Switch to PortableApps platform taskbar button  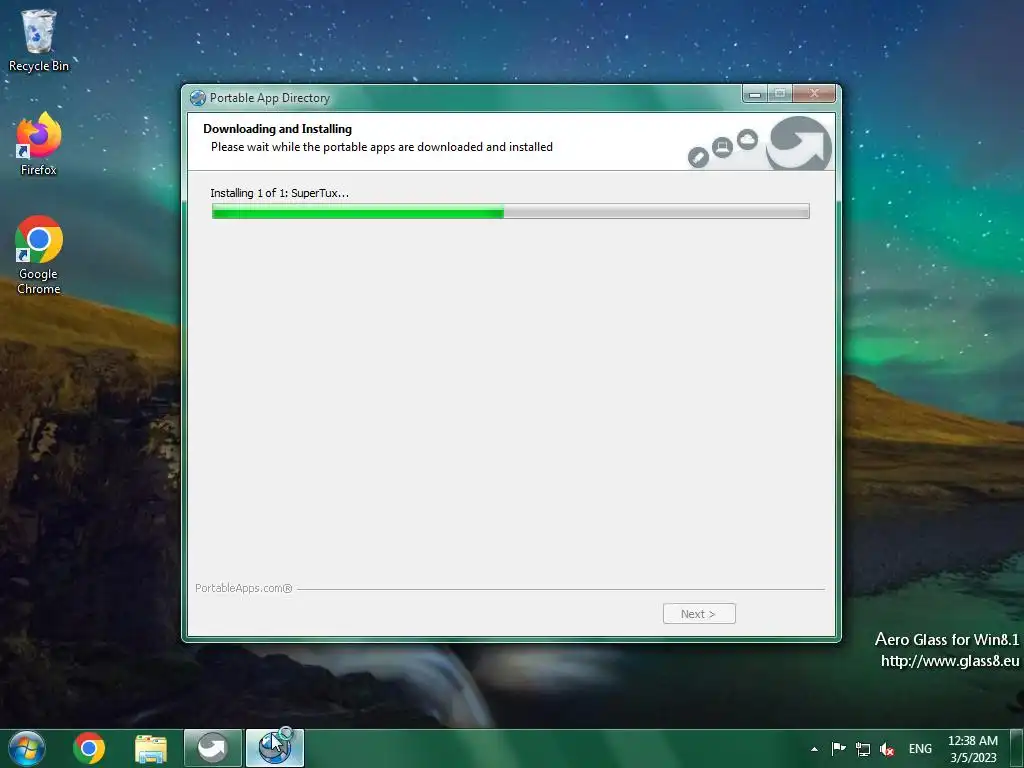(x=213, y=748)
